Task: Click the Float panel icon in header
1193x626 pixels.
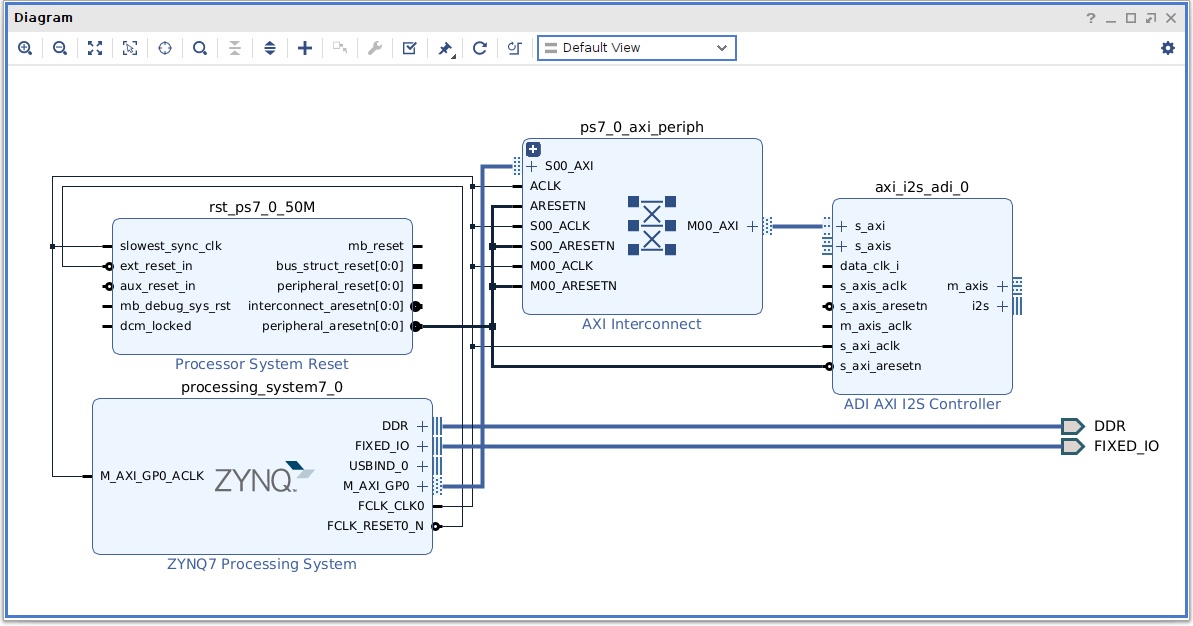Action: [x=1151, y=17]
